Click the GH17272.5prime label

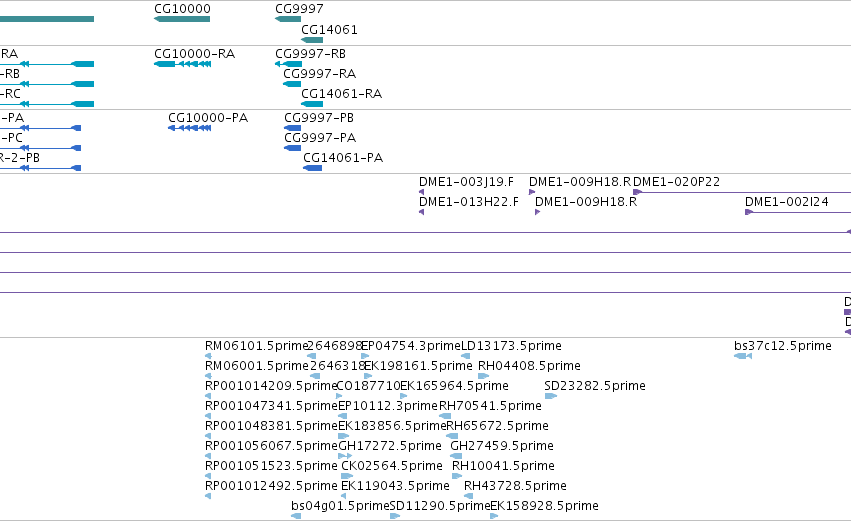click(x=390, y=446)
